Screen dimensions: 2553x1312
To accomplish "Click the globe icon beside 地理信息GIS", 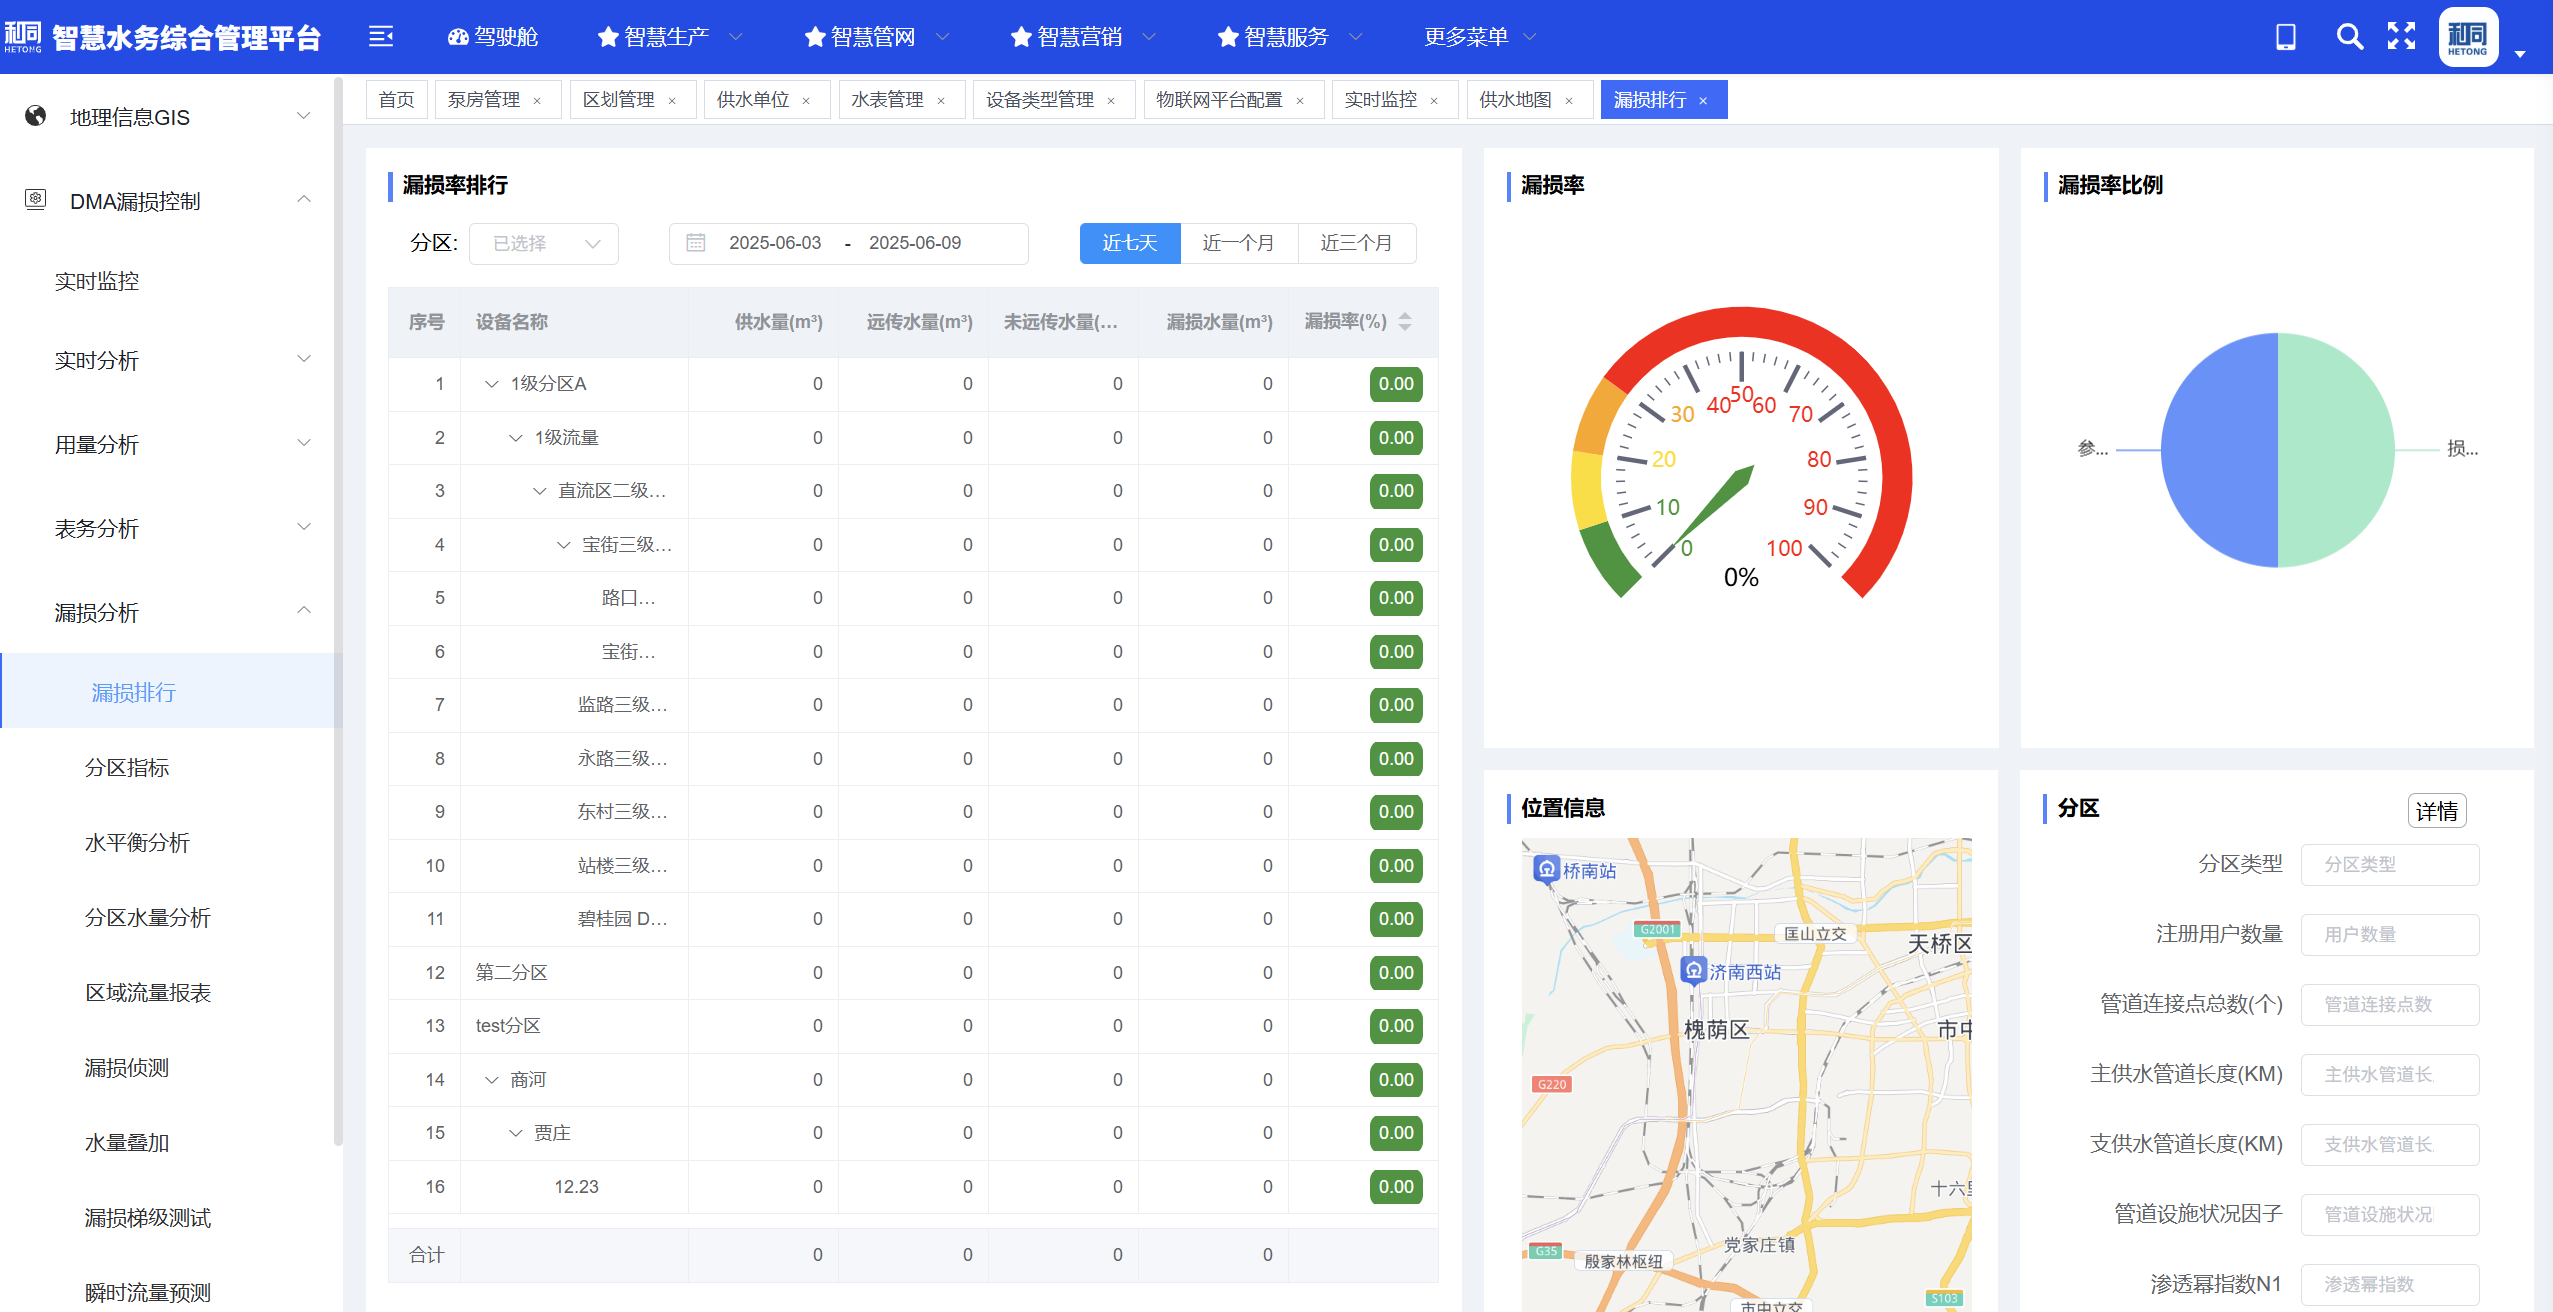I will (36, 116).
